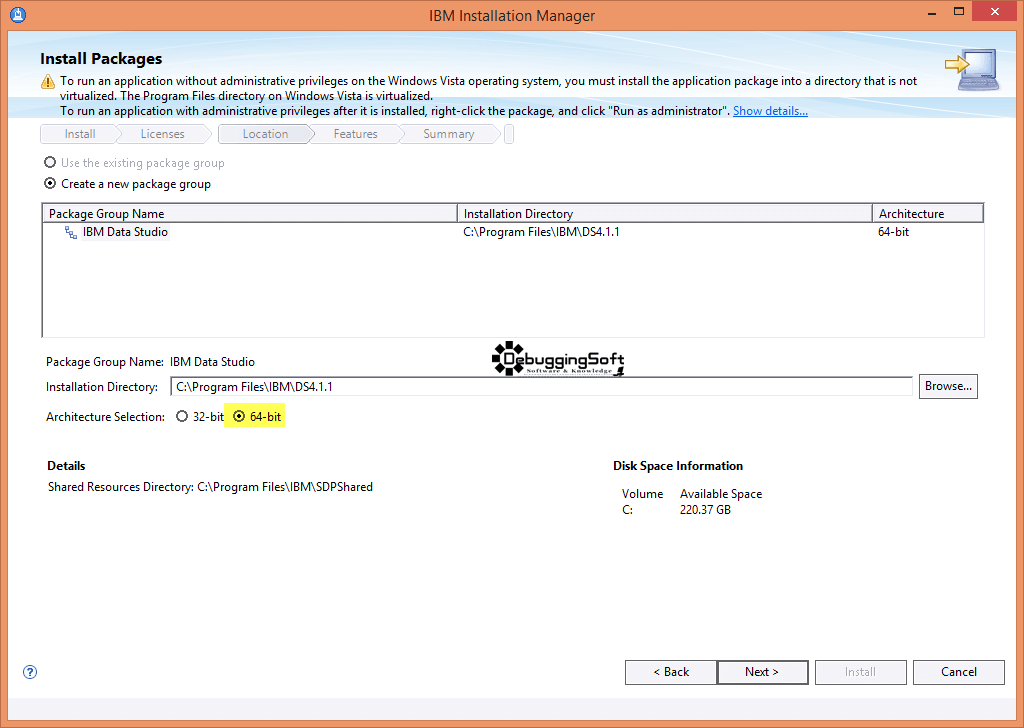The width and height of the screenshot is (1024, 728).
Task: Click the 'Installation Directory' column header
Action: pyautogui.click(x=665, y=214)
